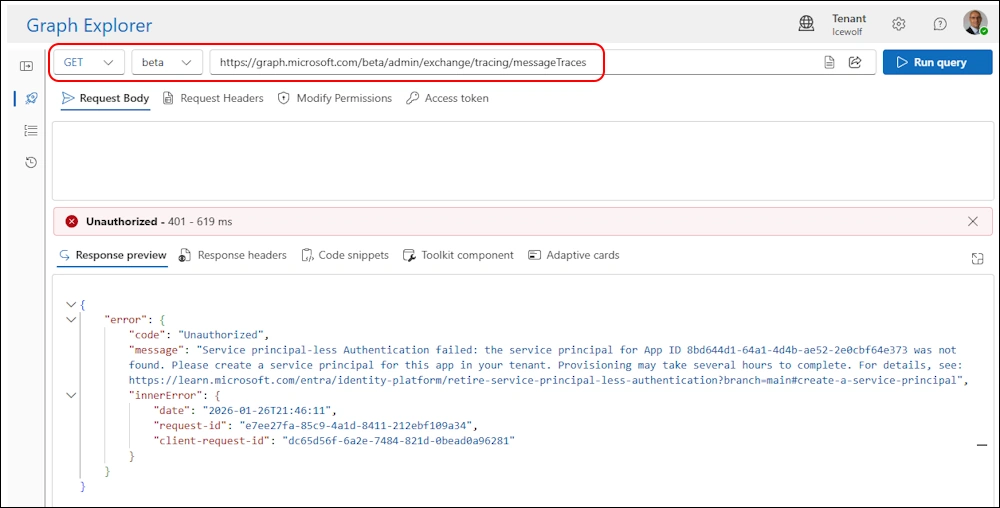1000x508 pixels.
Task: Open the settings gear icon
Action: coord(898,24)
